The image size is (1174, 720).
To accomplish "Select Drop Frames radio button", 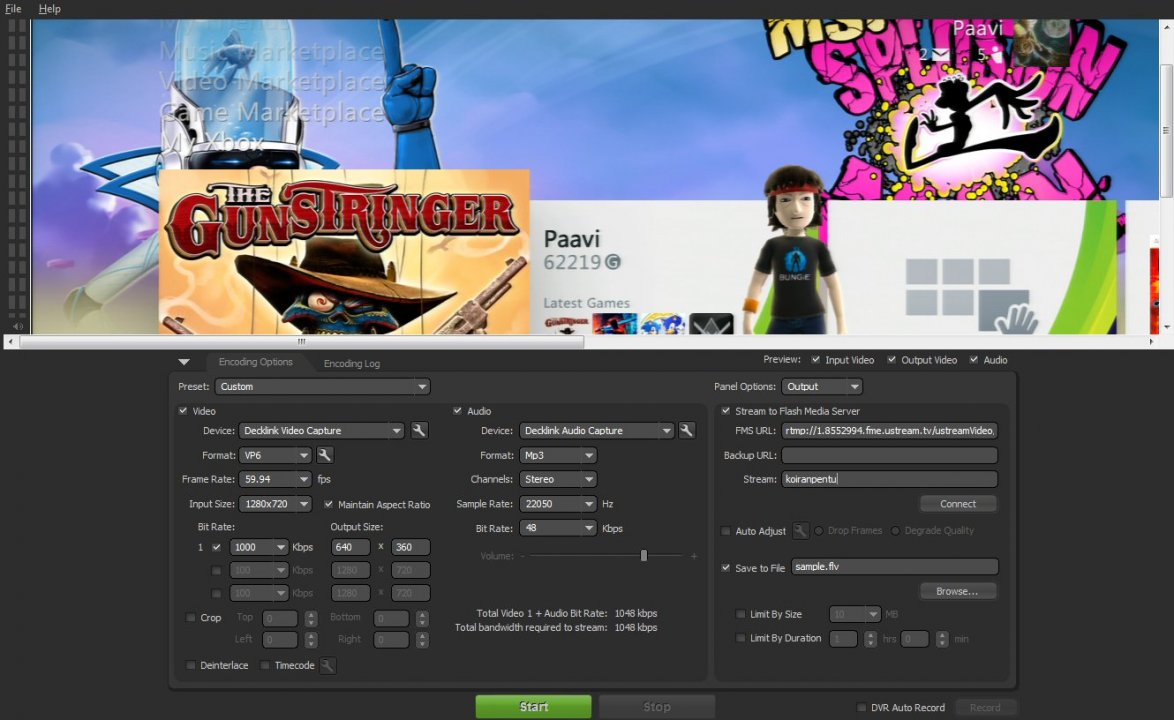I will (x=819, y=531).
